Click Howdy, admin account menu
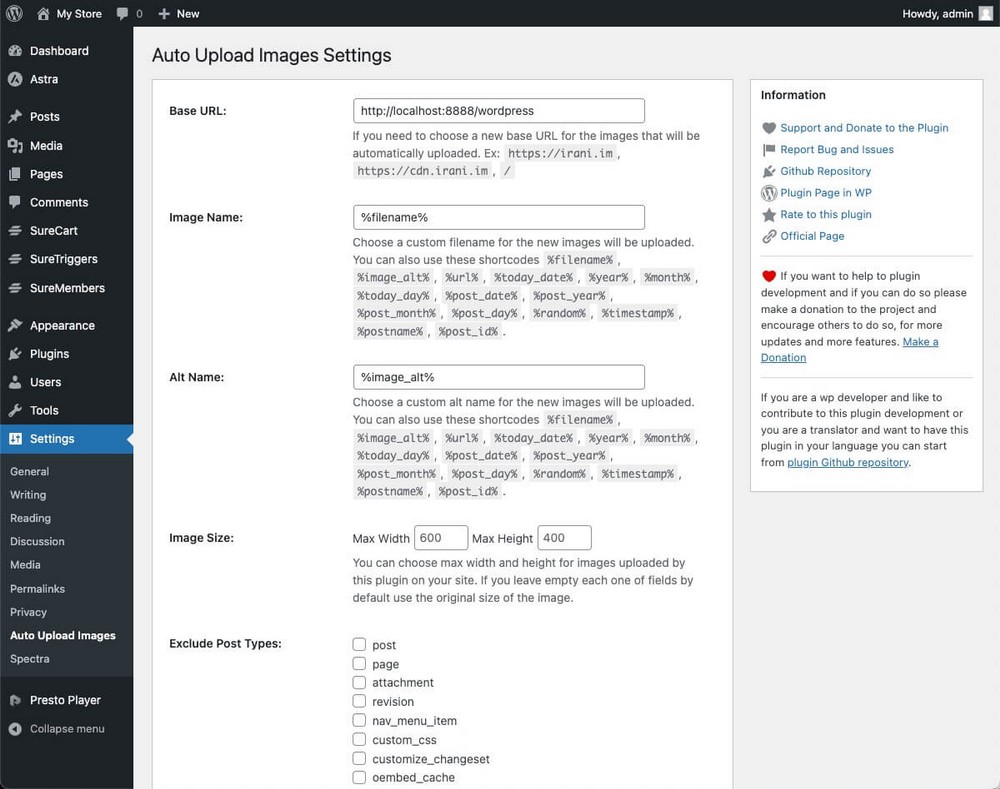 pos(947,14)
